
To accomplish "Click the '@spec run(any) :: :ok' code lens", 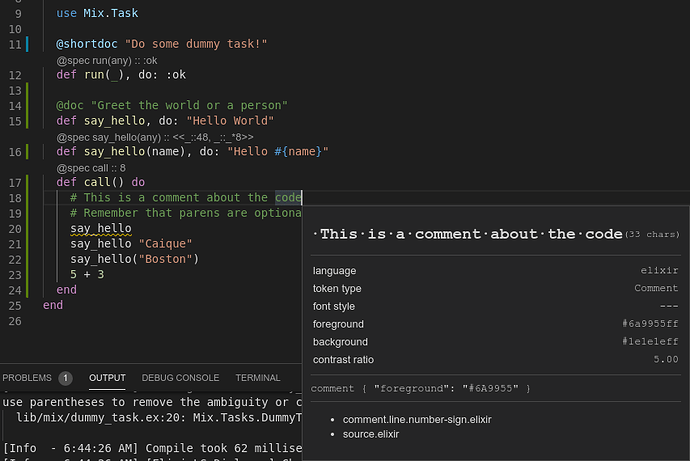I will [x=106, y=60].
